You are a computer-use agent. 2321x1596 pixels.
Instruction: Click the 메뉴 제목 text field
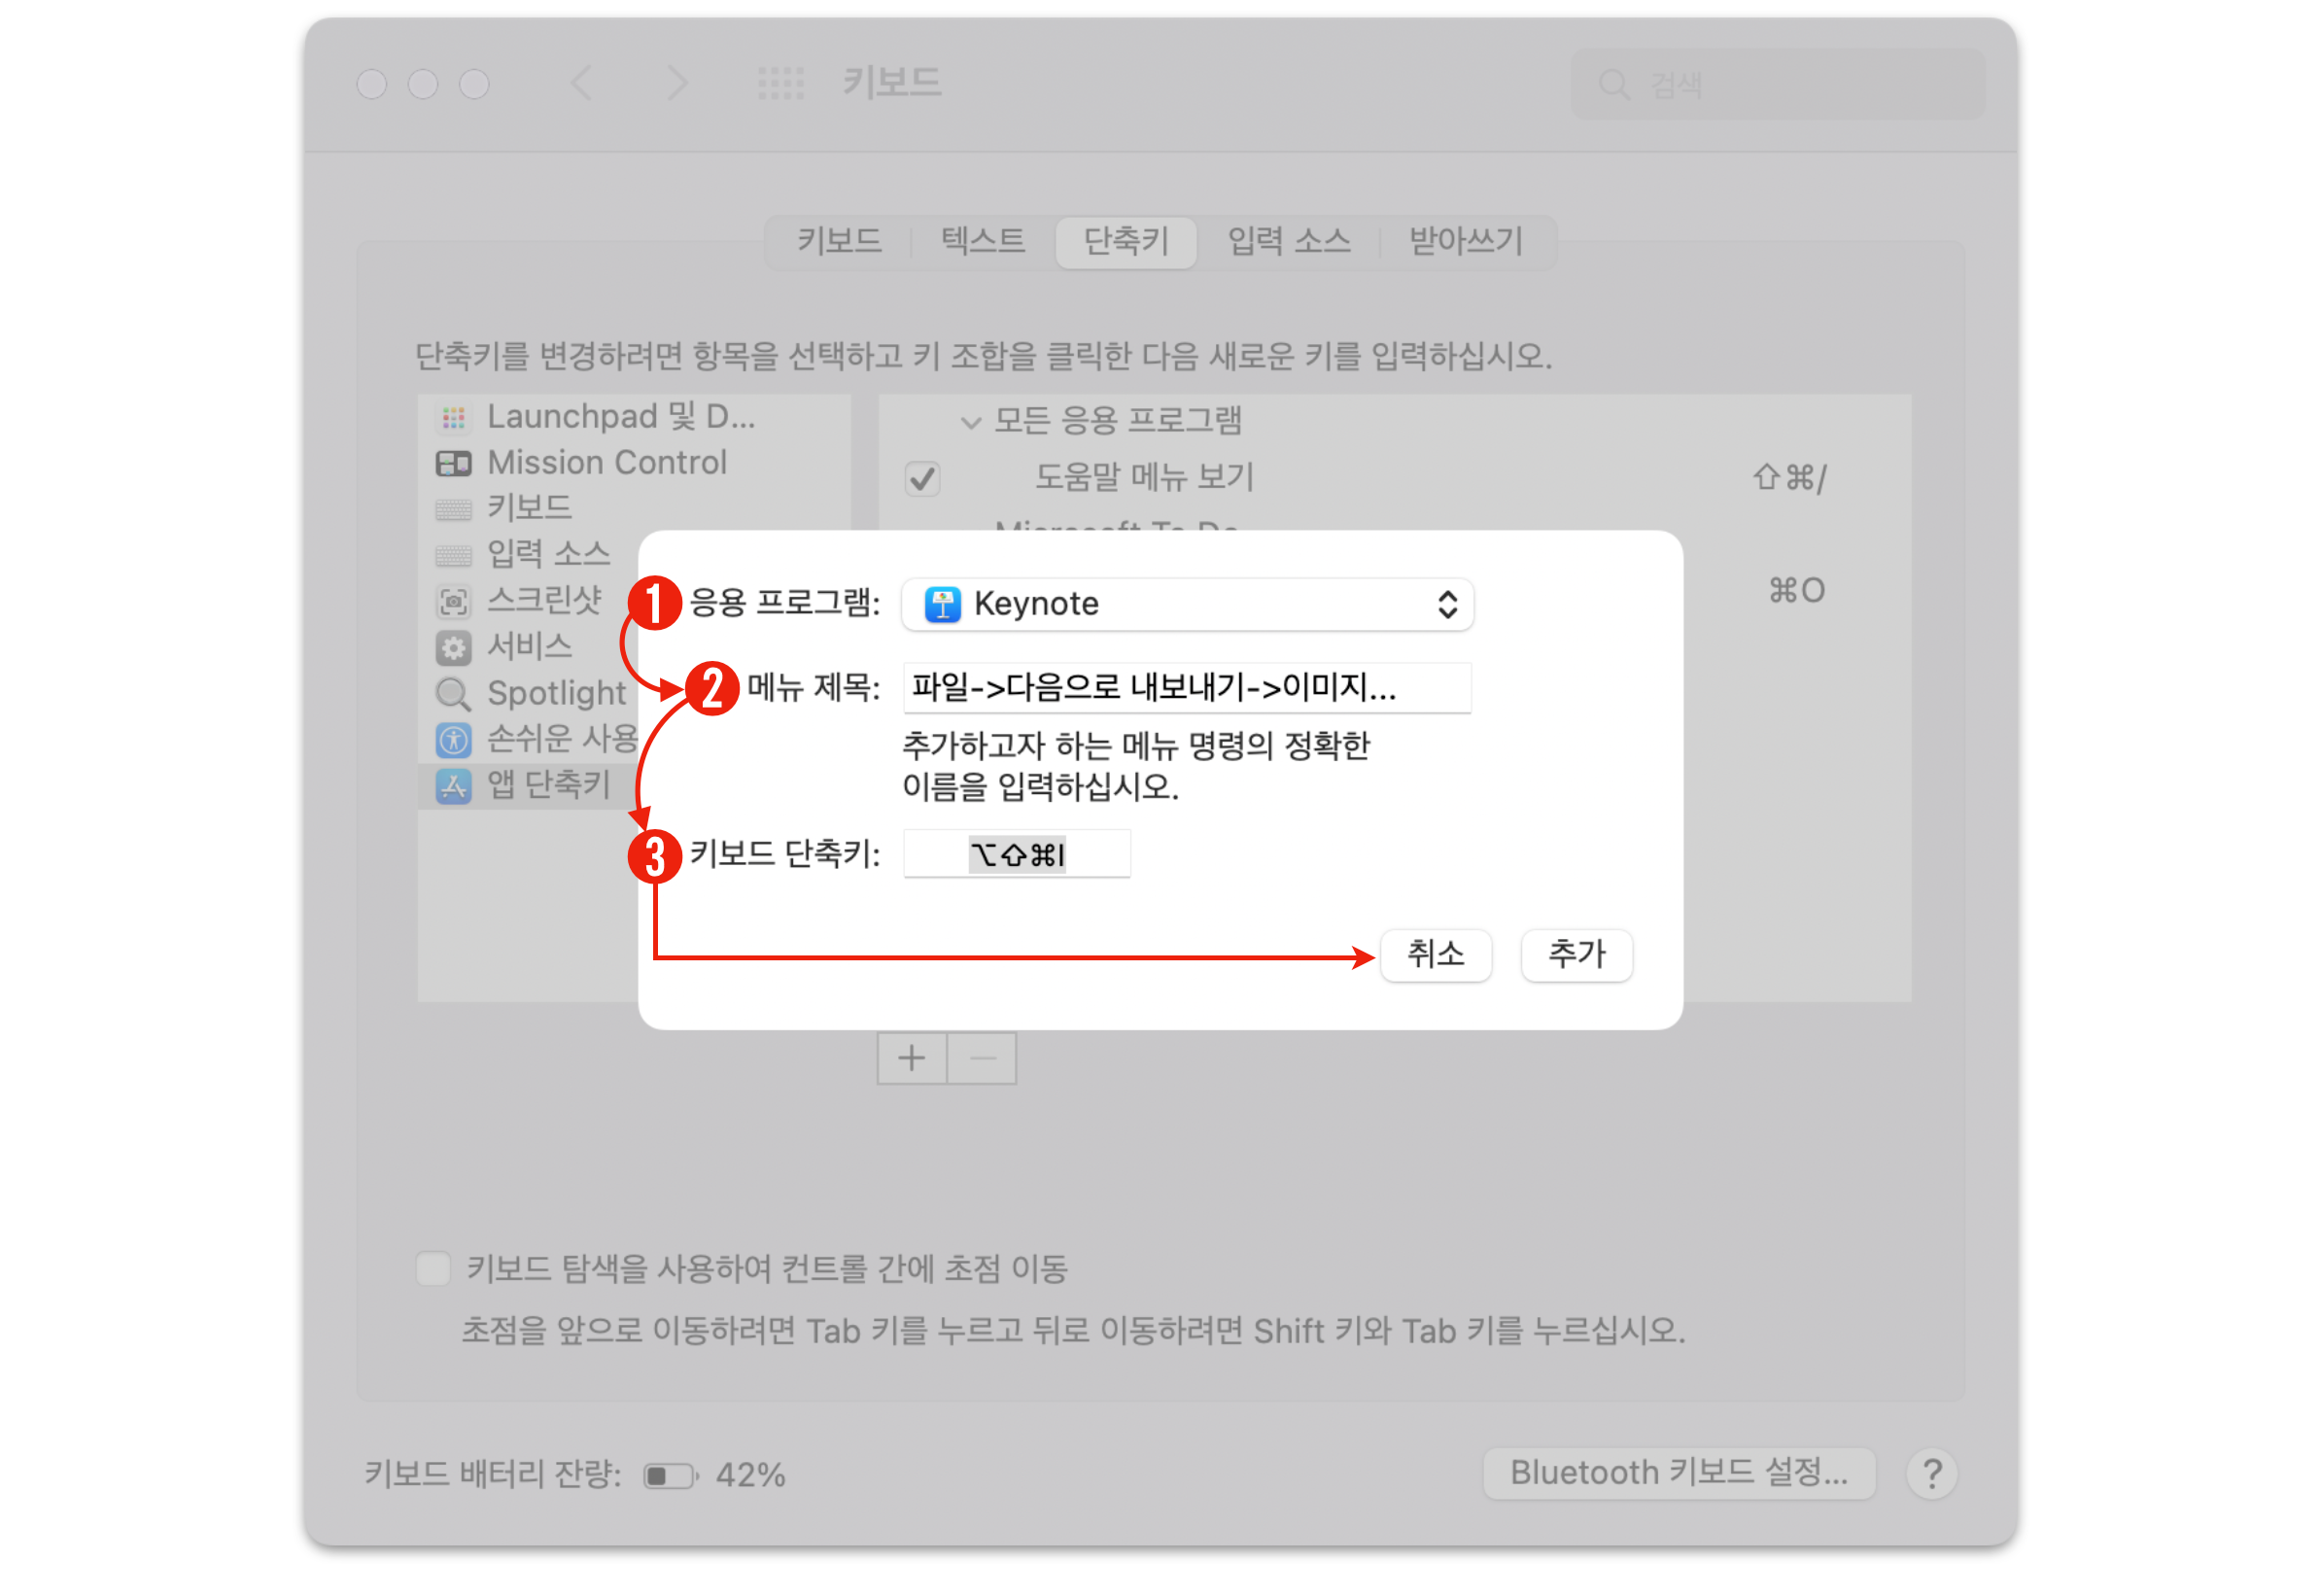(1186, 688)
